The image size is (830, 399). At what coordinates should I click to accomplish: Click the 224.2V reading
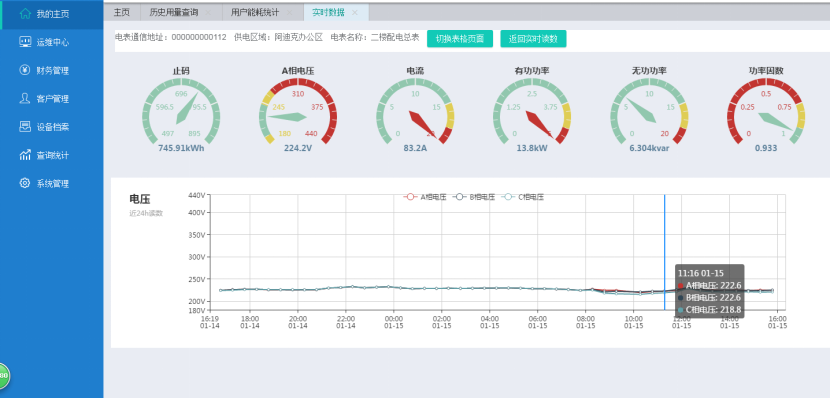[298, 148]
